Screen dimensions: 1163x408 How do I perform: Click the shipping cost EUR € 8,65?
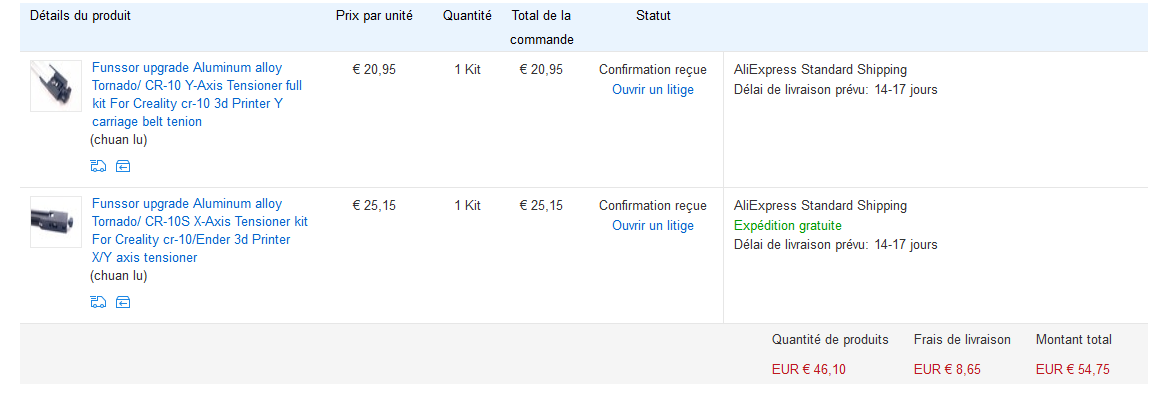coord(947,370)
